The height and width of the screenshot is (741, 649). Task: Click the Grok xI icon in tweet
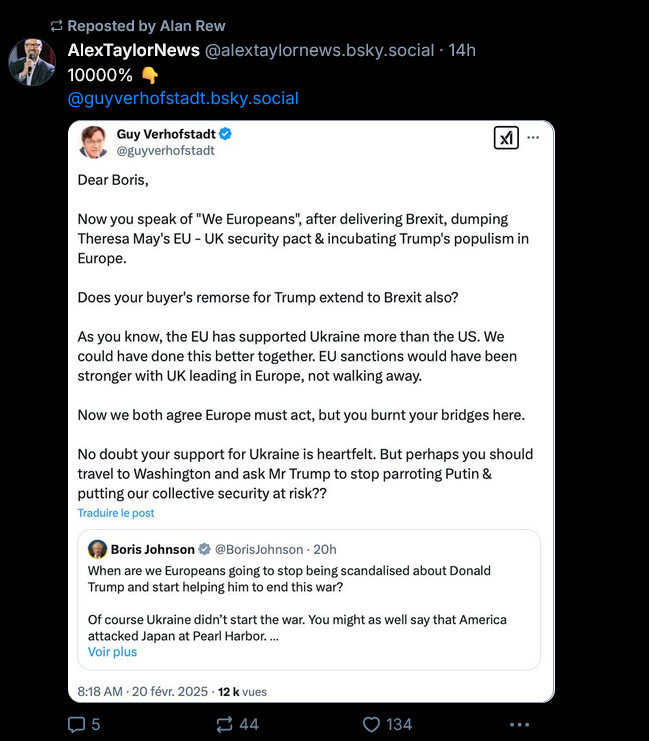pyautogui.click(x=506, y=139)
